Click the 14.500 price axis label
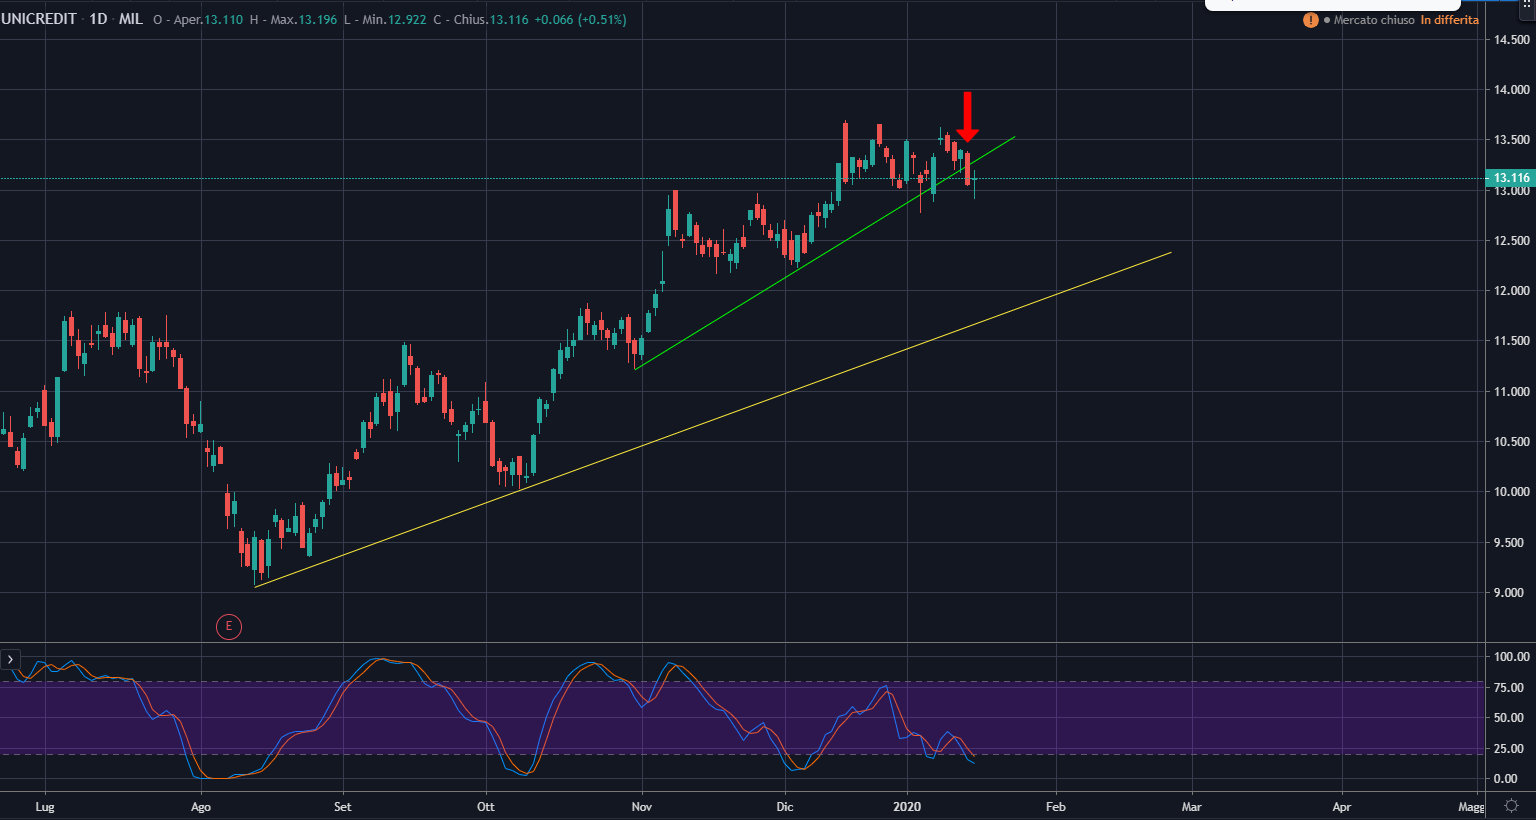The image size is (1536, 820). 1511,40
